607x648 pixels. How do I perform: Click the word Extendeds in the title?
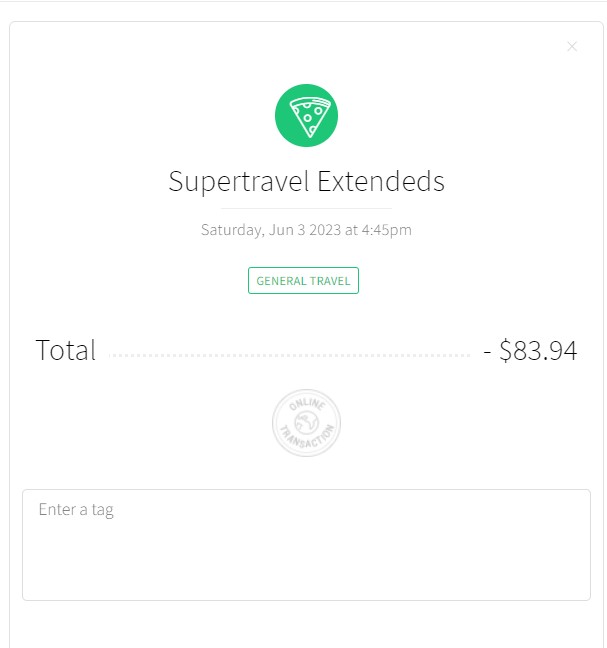click(381, 181)
